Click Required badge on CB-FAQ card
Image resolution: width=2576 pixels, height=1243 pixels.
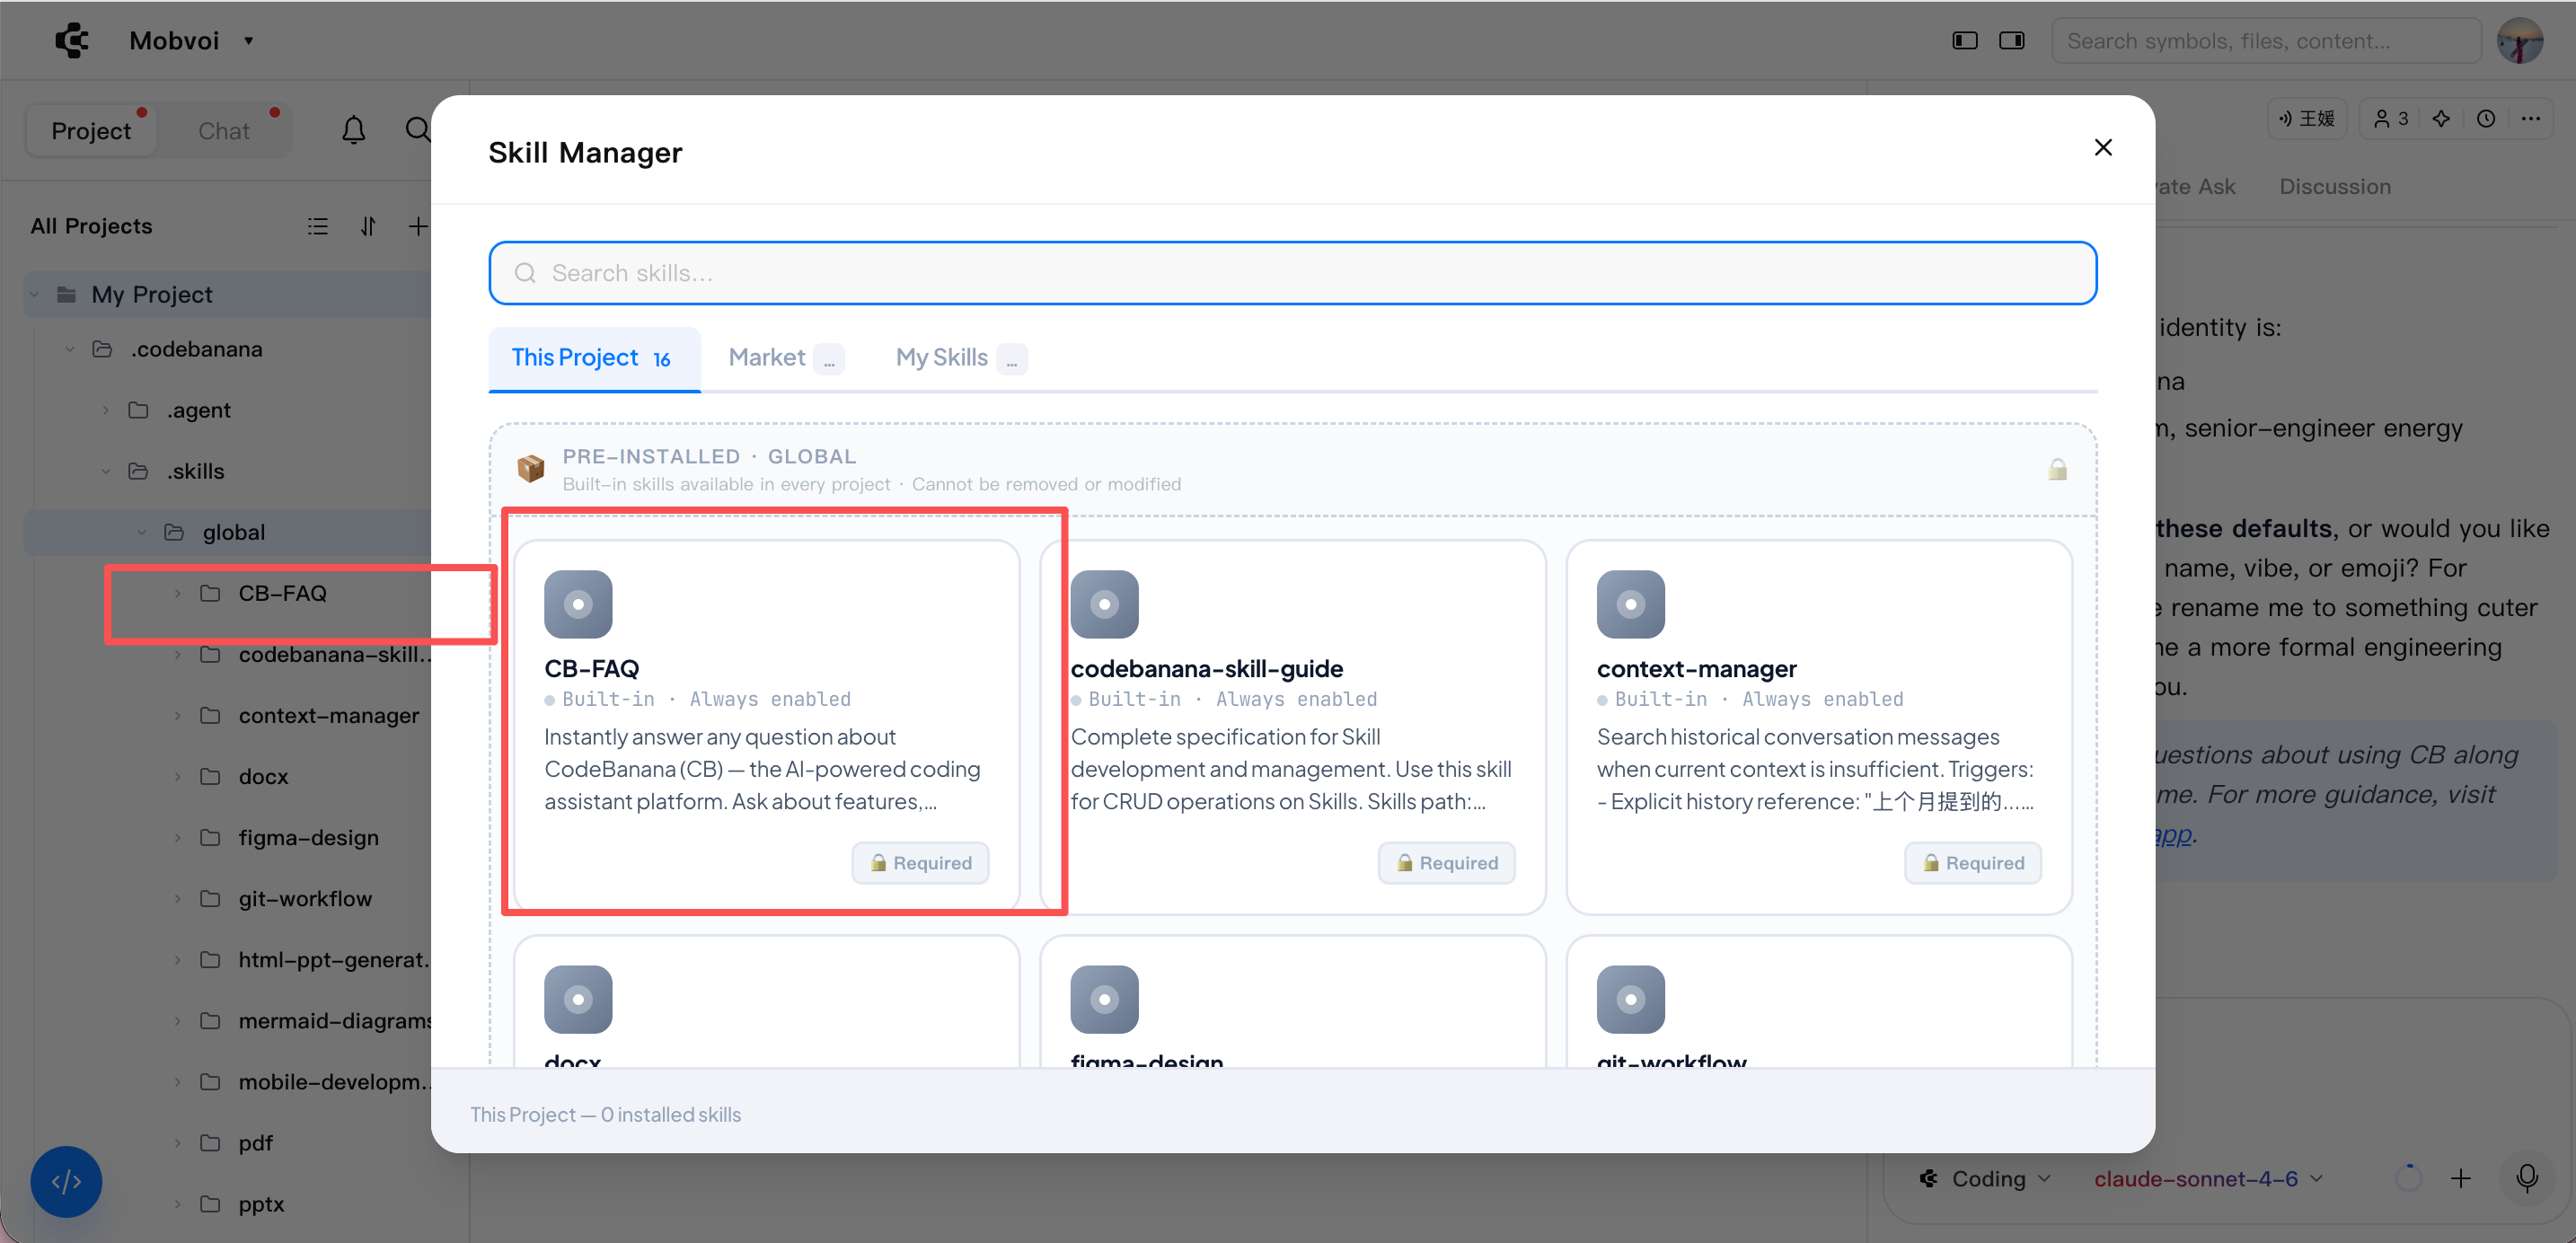click(920, 863)
